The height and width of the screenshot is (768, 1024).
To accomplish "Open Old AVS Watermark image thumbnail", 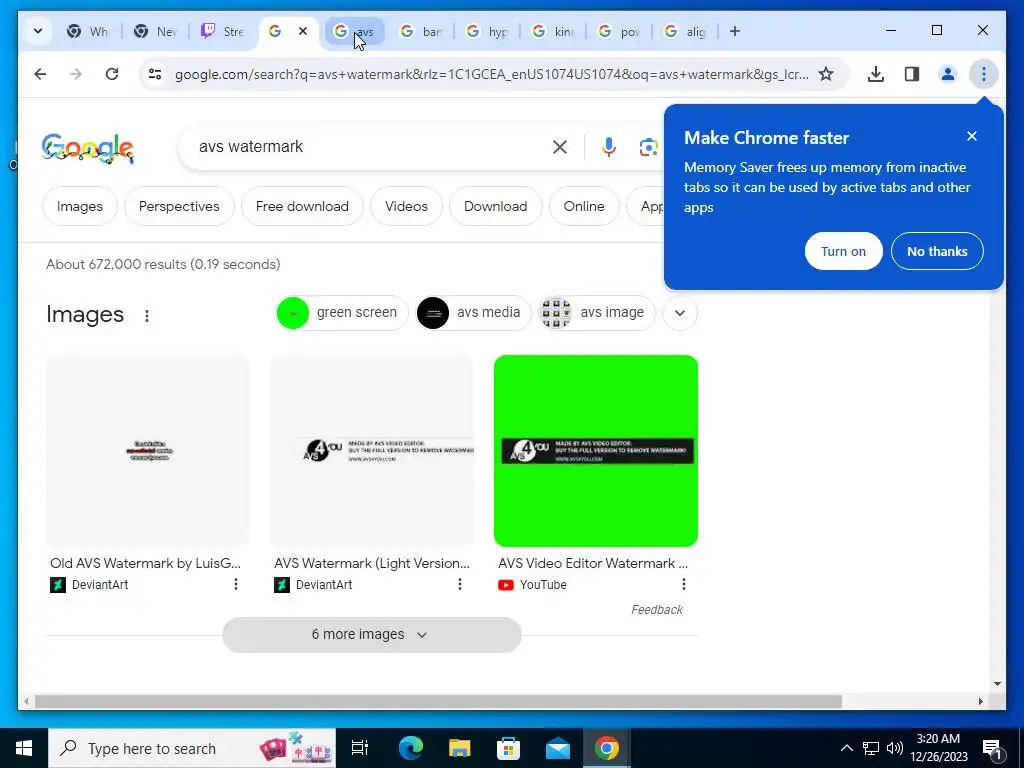I will [x=148, y=451].
